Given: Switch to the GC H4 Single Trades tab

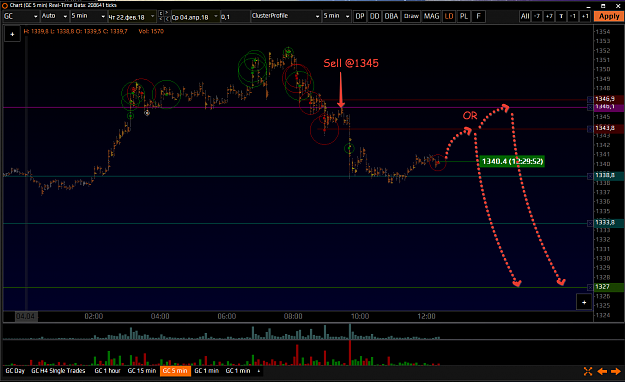Looking at the screenshot, I should coord(58,371).
